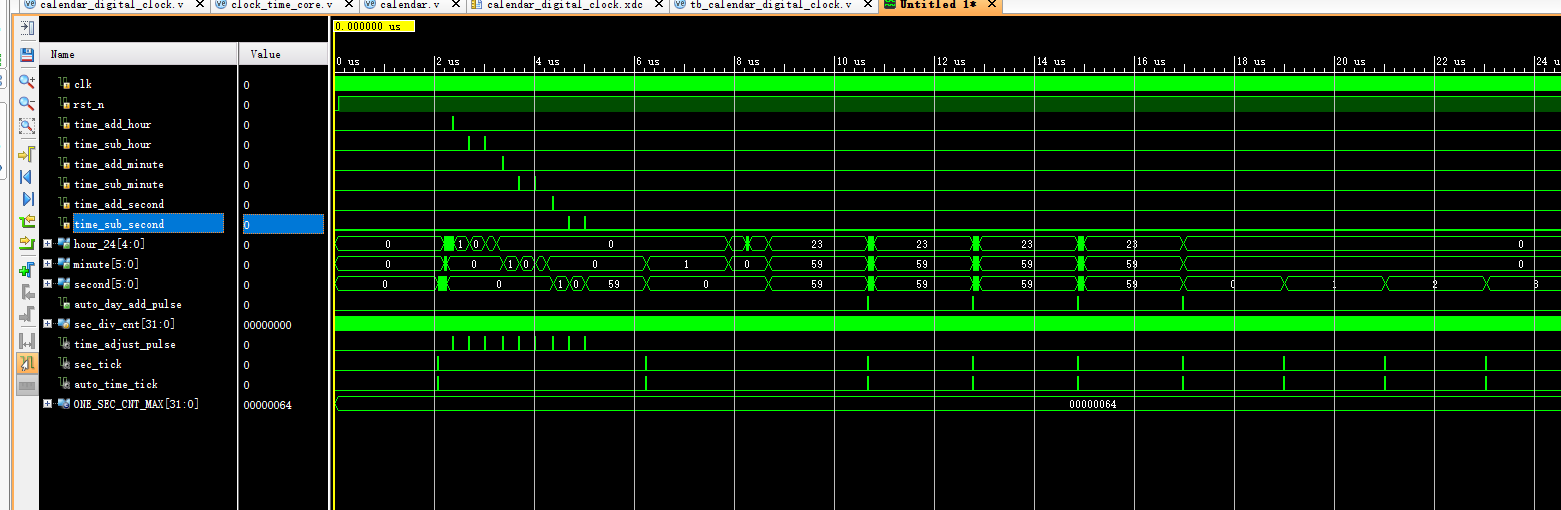
Task: Switch to the calendar_digital_clock.xdc tab
Action: [564, 5]
